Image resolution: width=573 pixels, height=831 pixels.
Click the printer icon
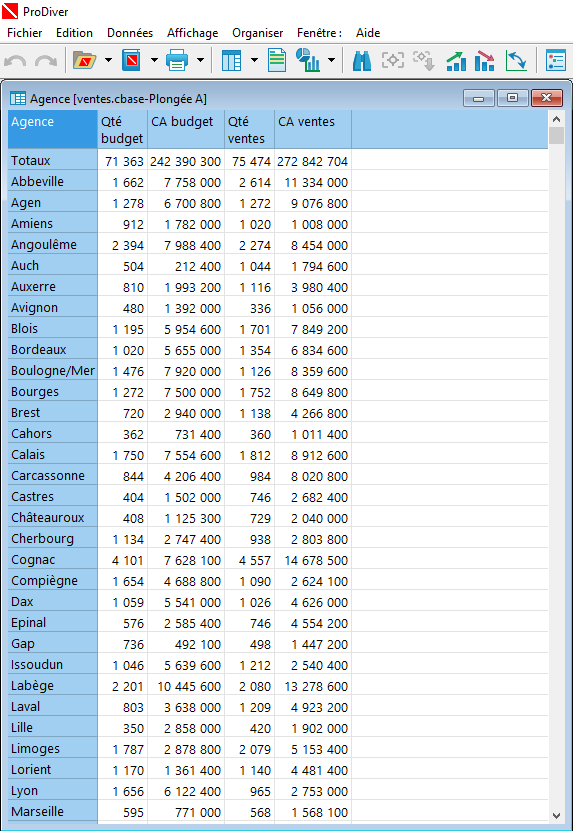(x=177, y=60)
